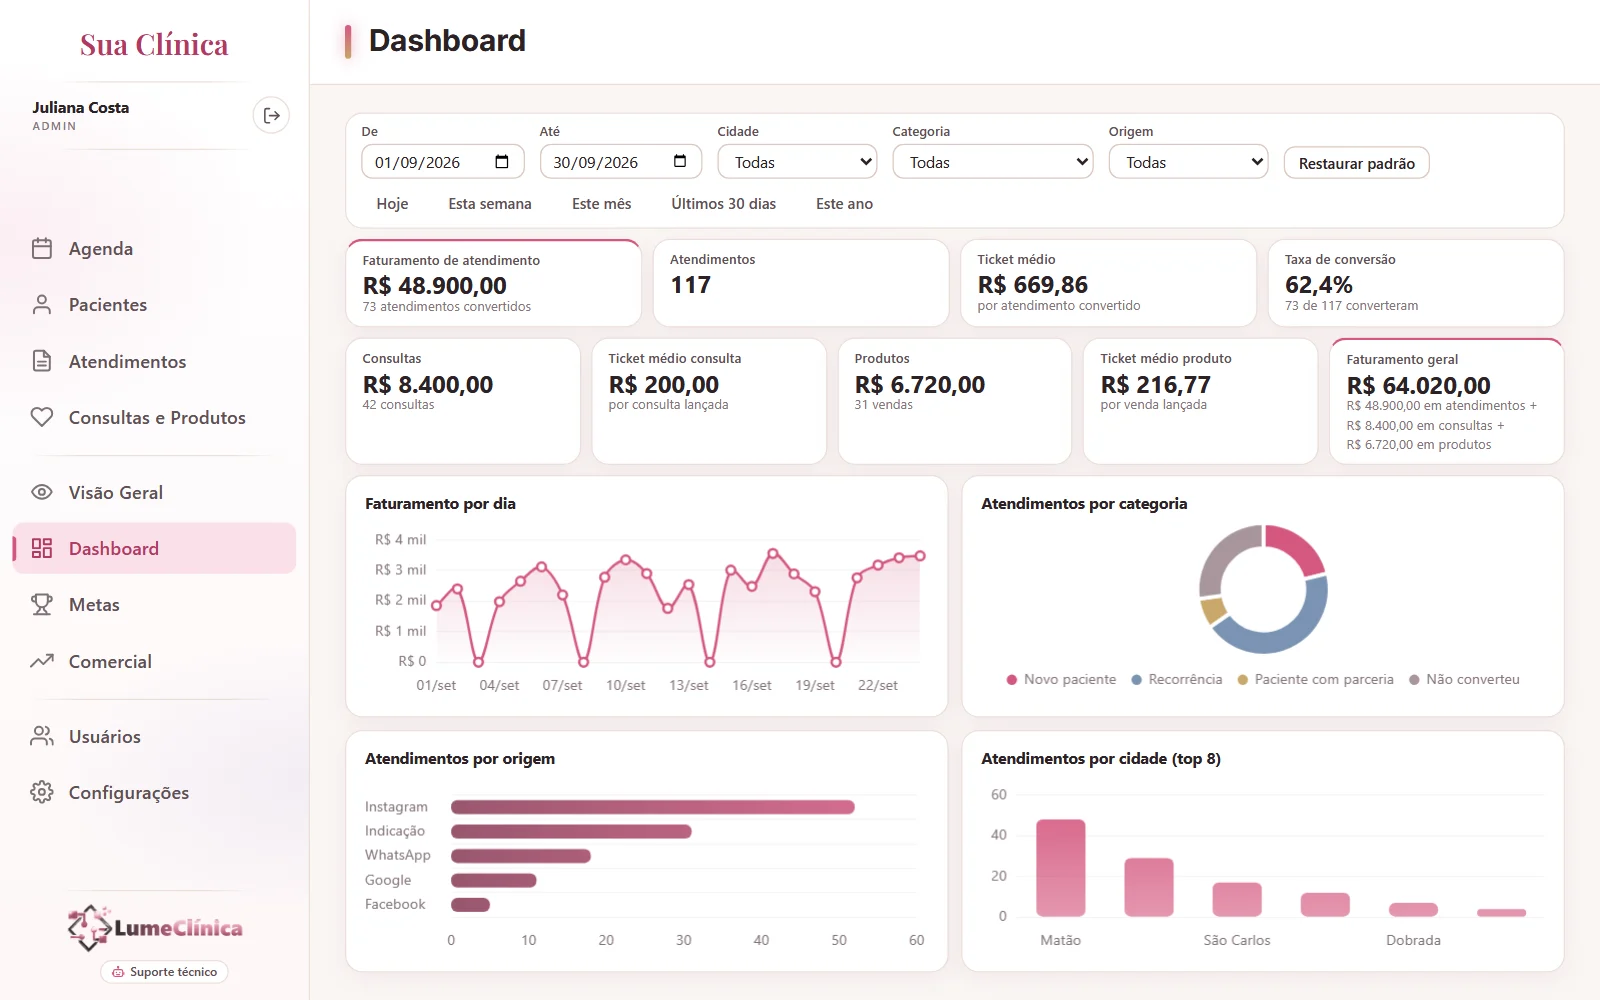Expand the Origem dropdown
This screenshot has height=1000, width=1600.
click(x=1188, y=162)
